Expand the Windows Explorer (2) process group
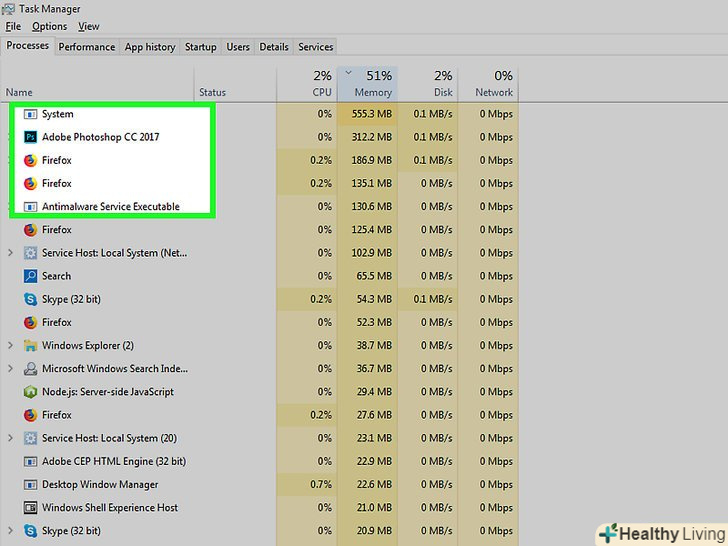The height and width of the screenshot is (546, 728). [x=10, y=346]
